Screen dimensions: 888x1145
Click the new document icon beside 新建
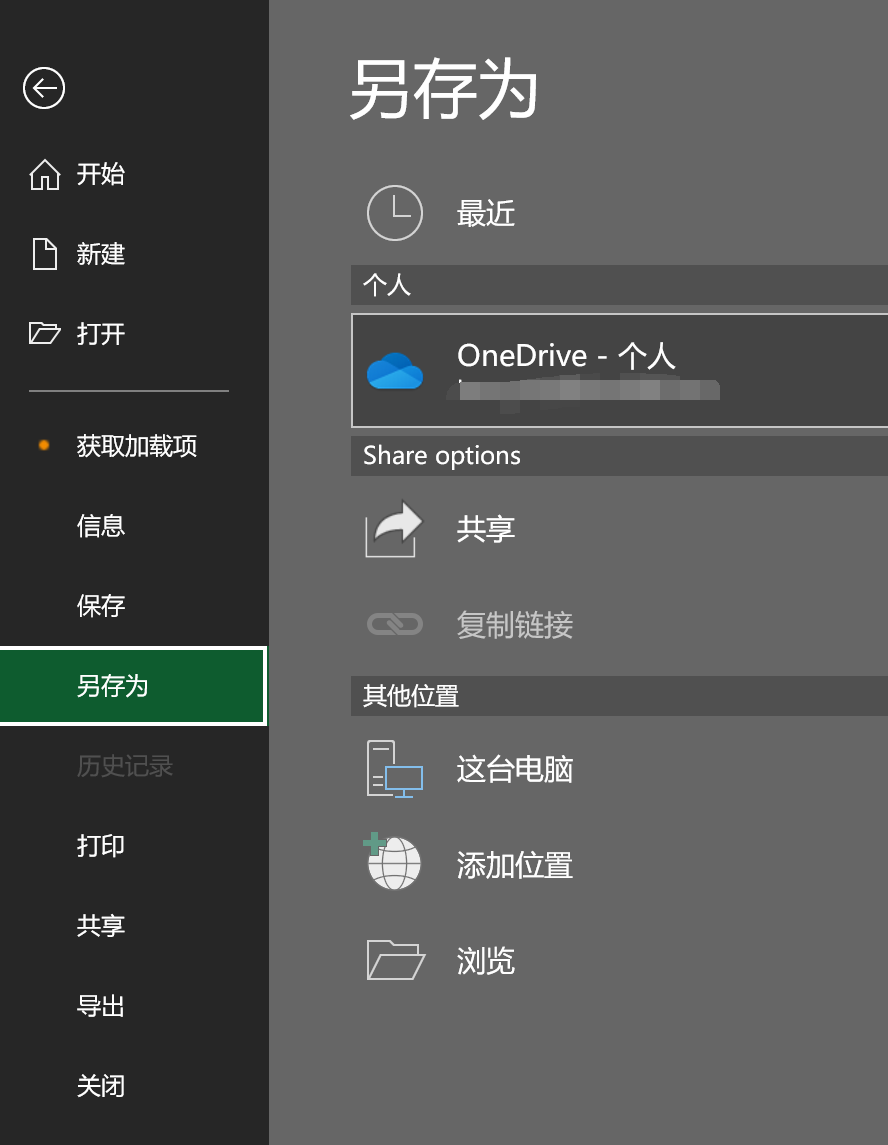(45, 254)
